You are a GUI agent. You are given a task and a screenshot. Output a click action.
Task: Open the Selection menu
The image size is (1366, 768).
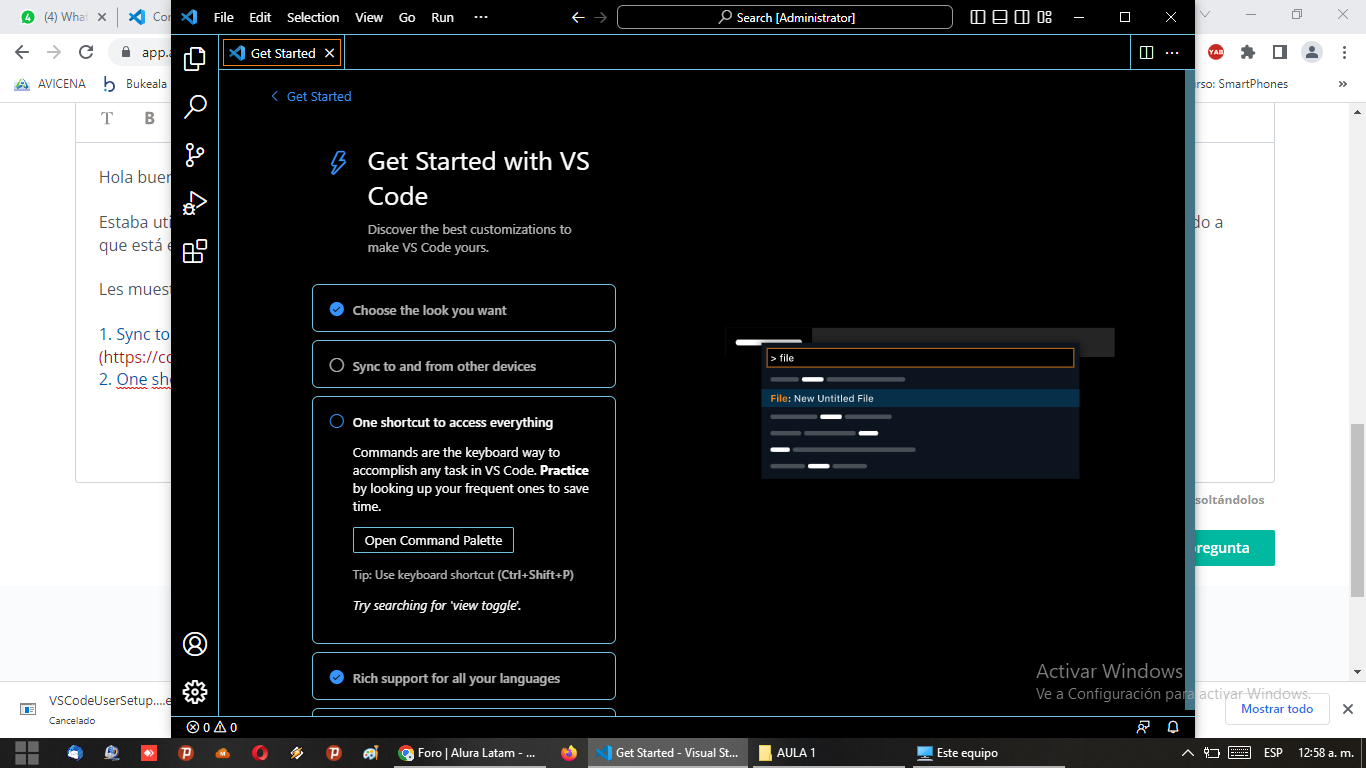(x=313, y=17)
